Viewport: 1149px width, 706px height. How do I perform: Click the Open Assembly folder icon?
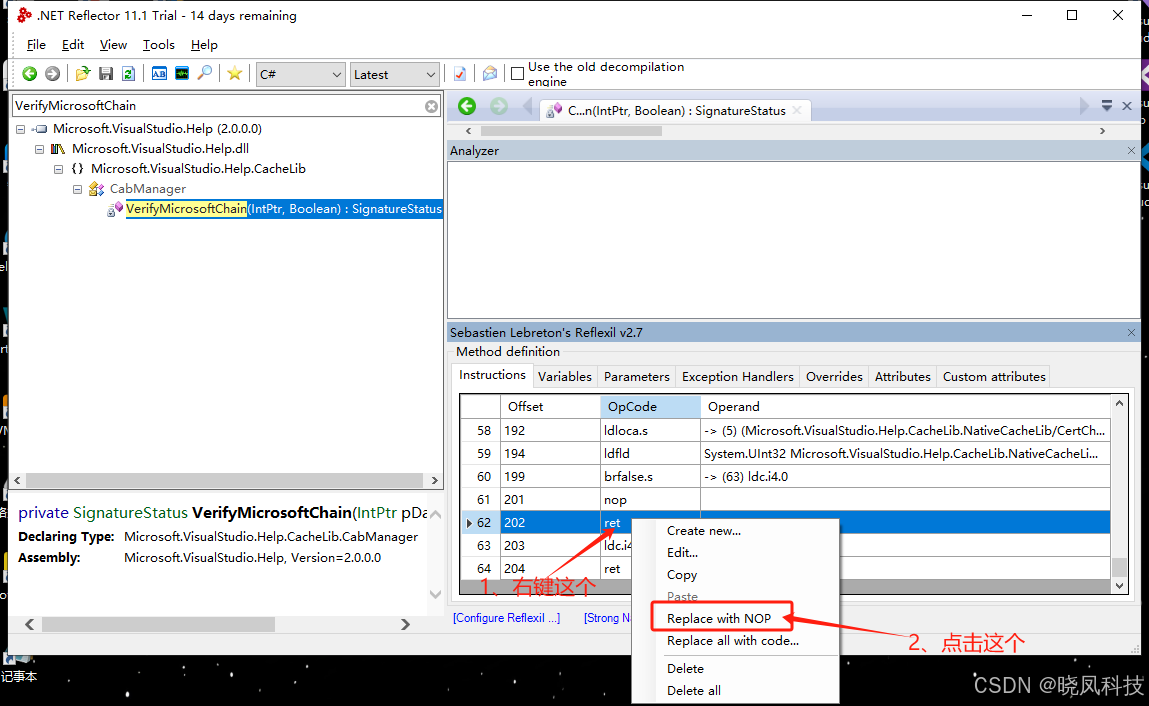[x=83, y=73]
